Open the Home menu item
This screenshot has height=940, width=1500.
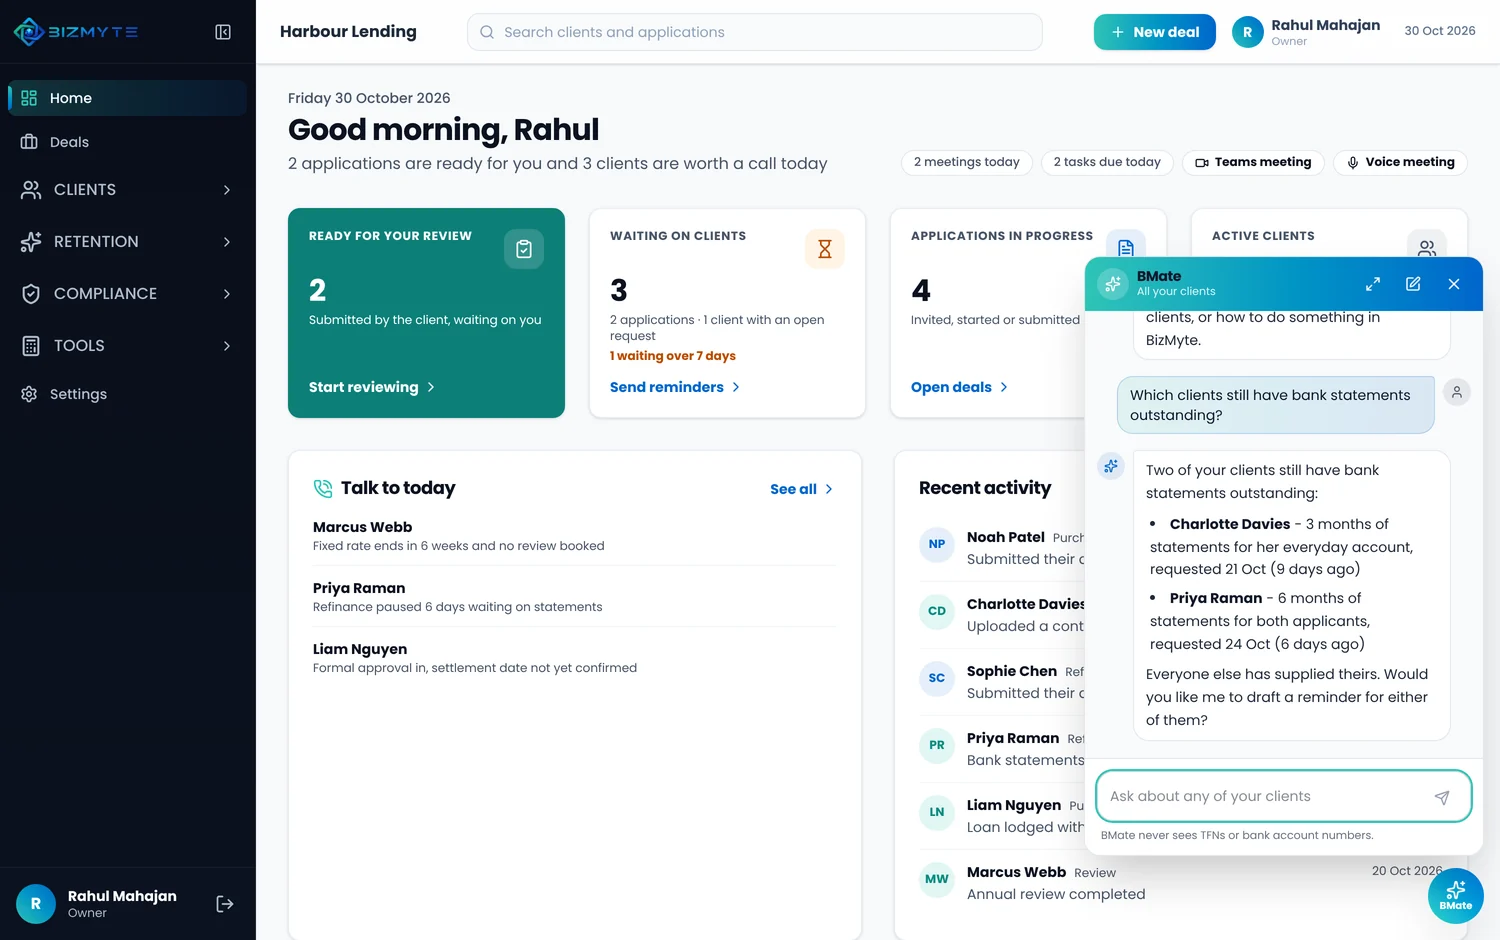pyautogui.click(x=128, y=98)
